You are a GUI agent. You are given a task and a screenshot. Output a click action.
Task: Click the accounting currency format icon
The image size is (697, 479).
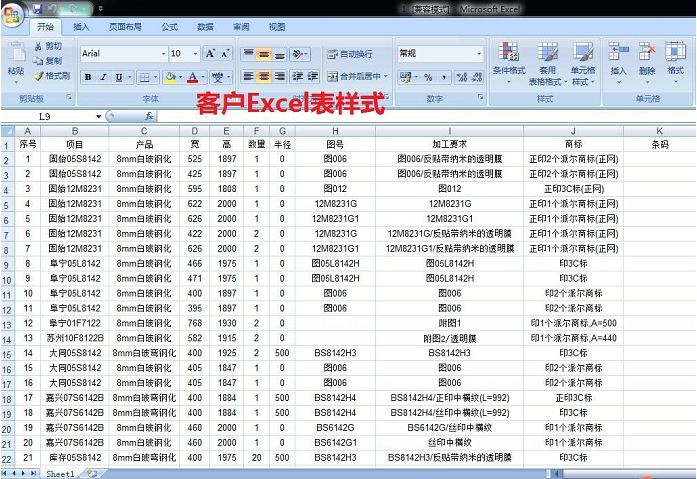pyautogui.click(x=405, y=77)
